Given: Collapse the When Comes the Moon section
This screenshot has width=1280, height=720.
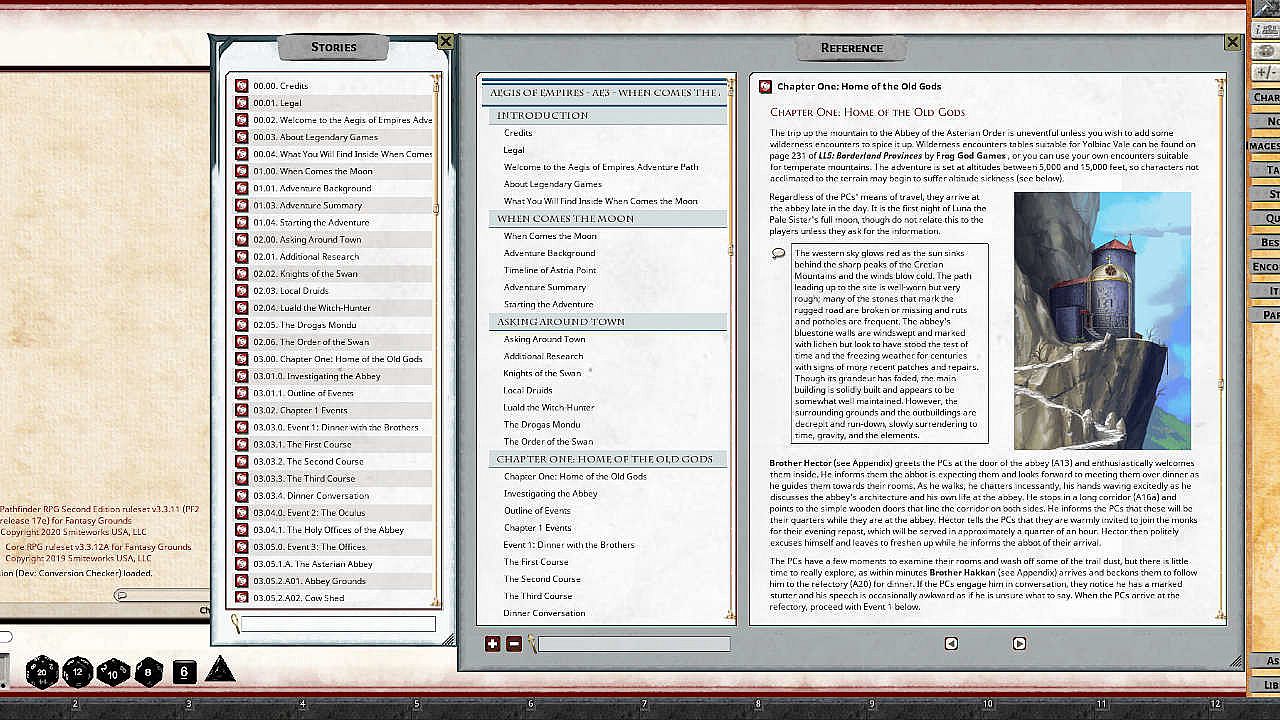Looking at the screenshot, I should (x=607, y=218).
